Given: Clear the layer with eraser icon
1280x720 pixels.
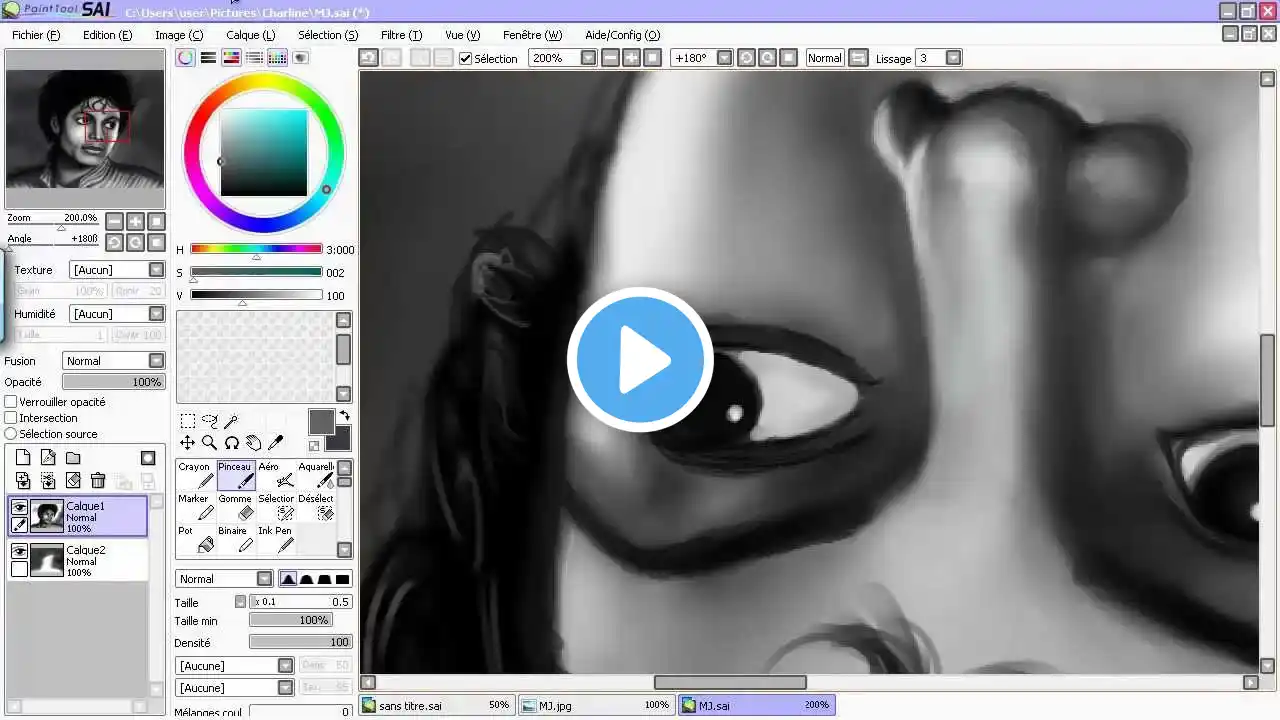Looking at the screenshot, I should point(73,481).
